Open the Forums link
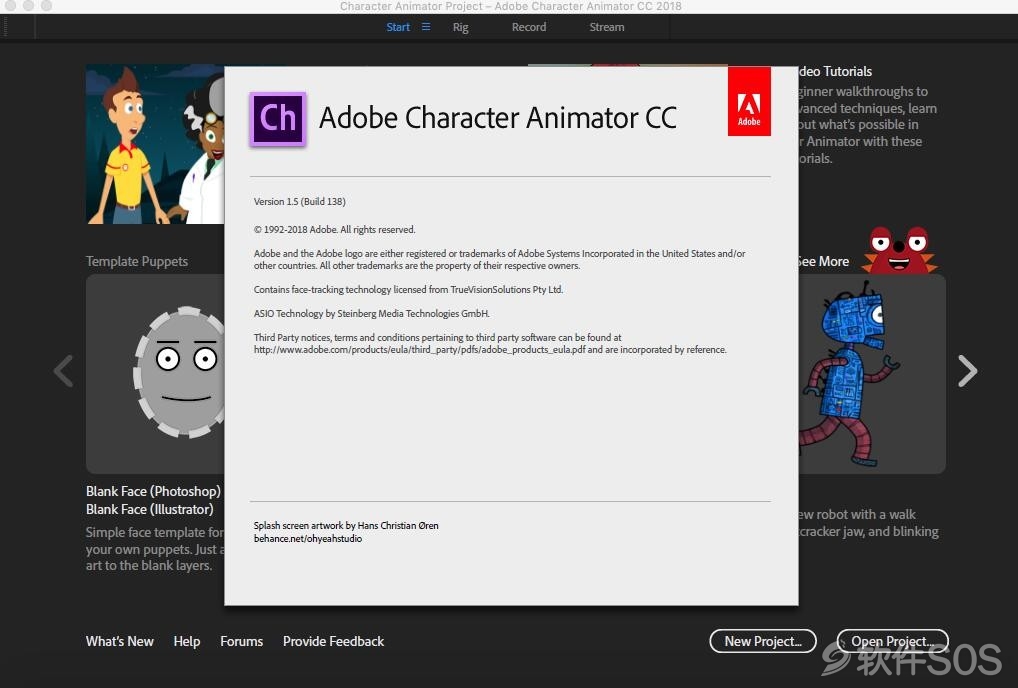This screenshot has width=1018, height=688. (x=242, y=641)
